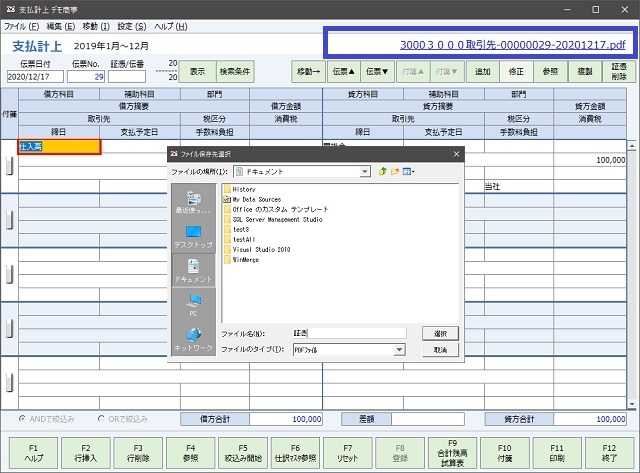Click the 取消 cancel button
Image resolution: width=640 pixels, height=473 pixels.
coord(440,350)
